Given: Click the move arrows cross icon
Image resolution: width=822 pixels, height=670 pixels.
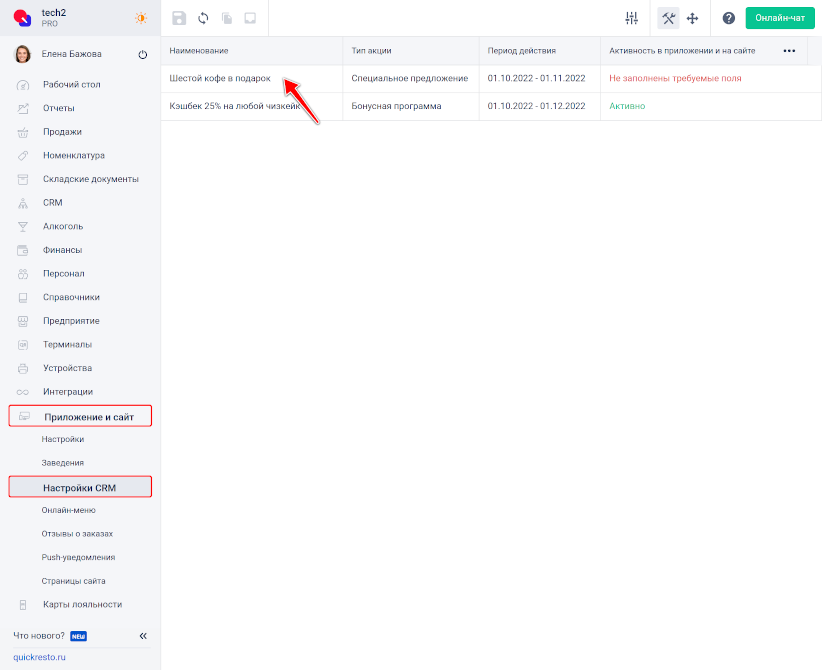Looking at the screenshot, I should [693, 18].
